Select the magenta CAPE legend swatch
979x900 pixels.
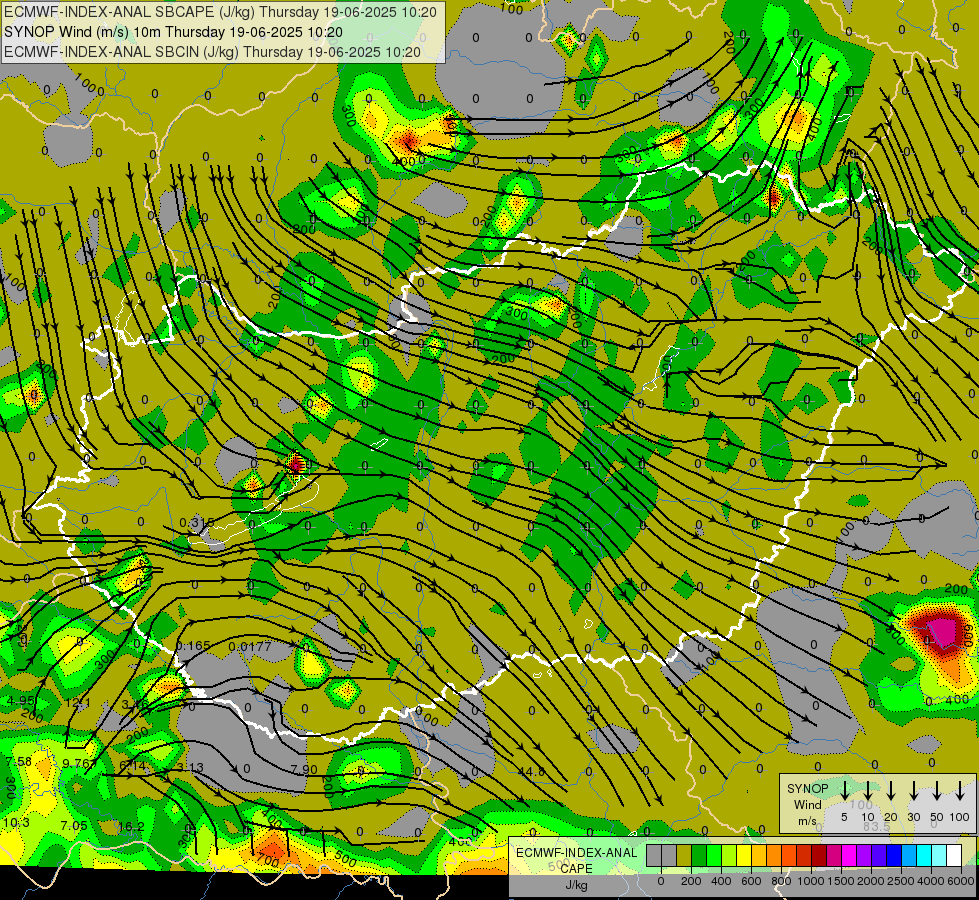point(849,855)
